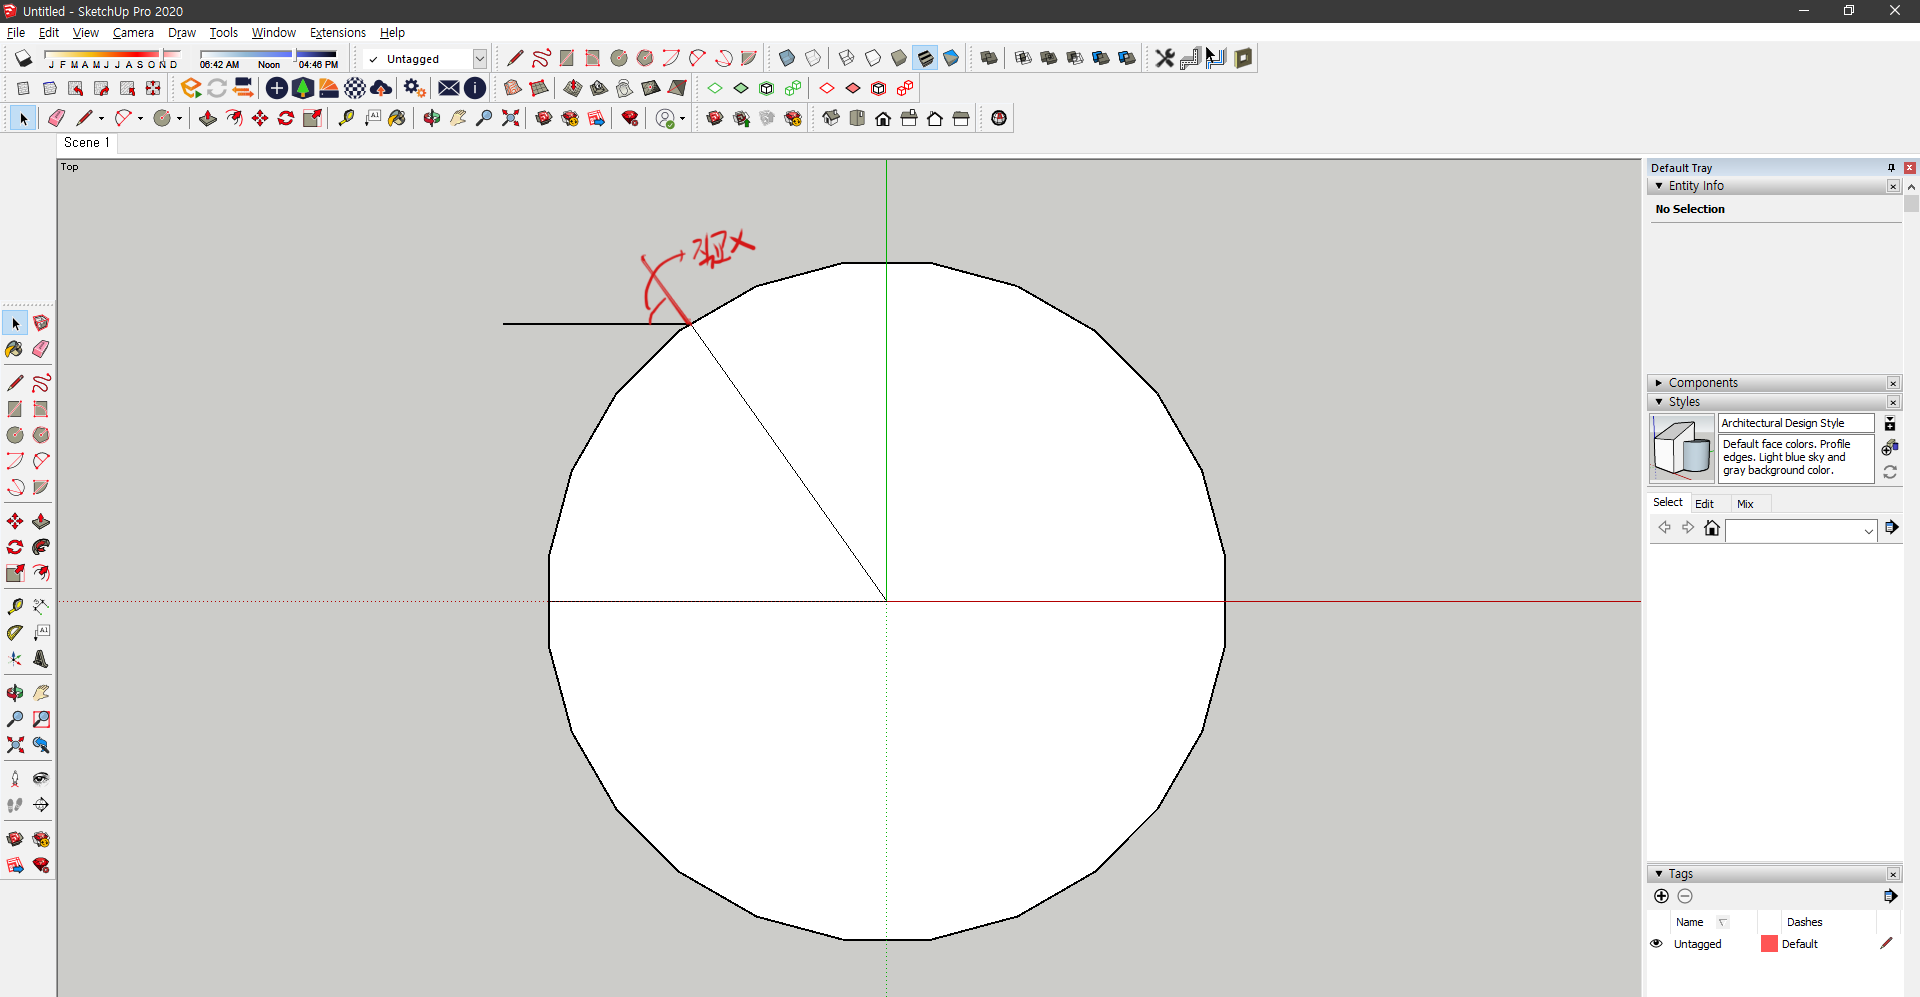
Task: Click the envelope Send icon
Action: pos(449,88)
